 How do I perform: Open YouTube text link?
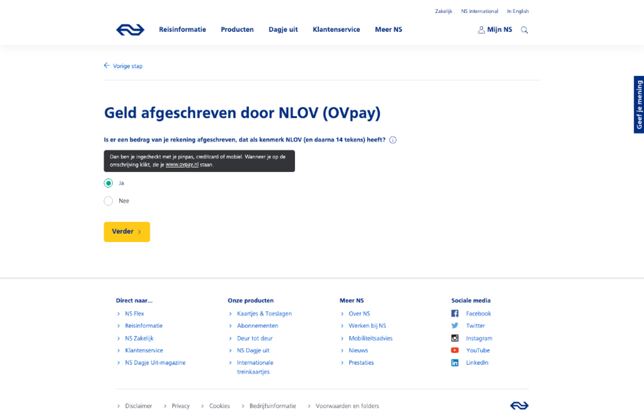point(478,350)
